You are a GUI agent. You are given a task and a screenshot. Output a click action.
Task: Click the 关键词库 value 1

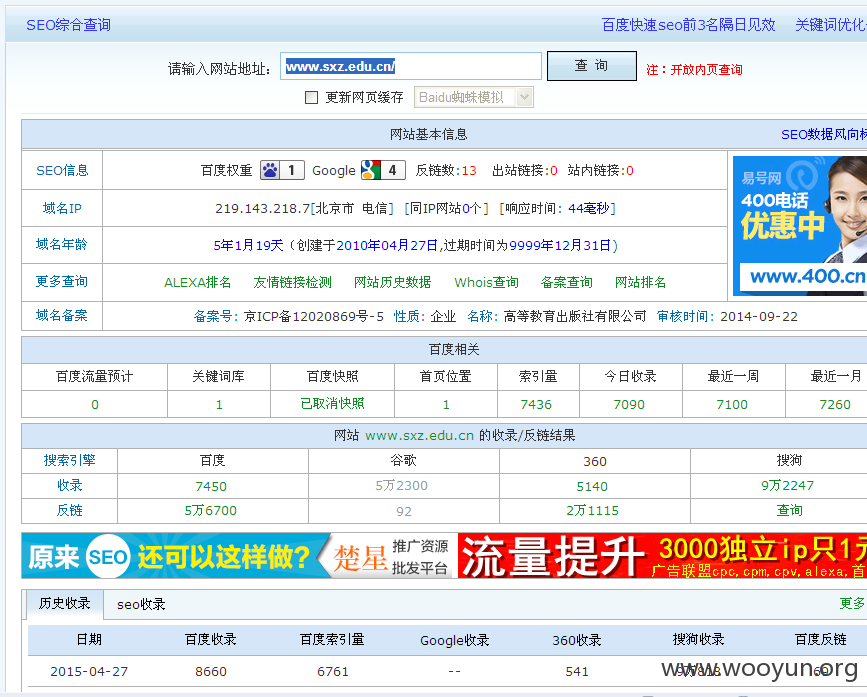(x=219, y=405)
